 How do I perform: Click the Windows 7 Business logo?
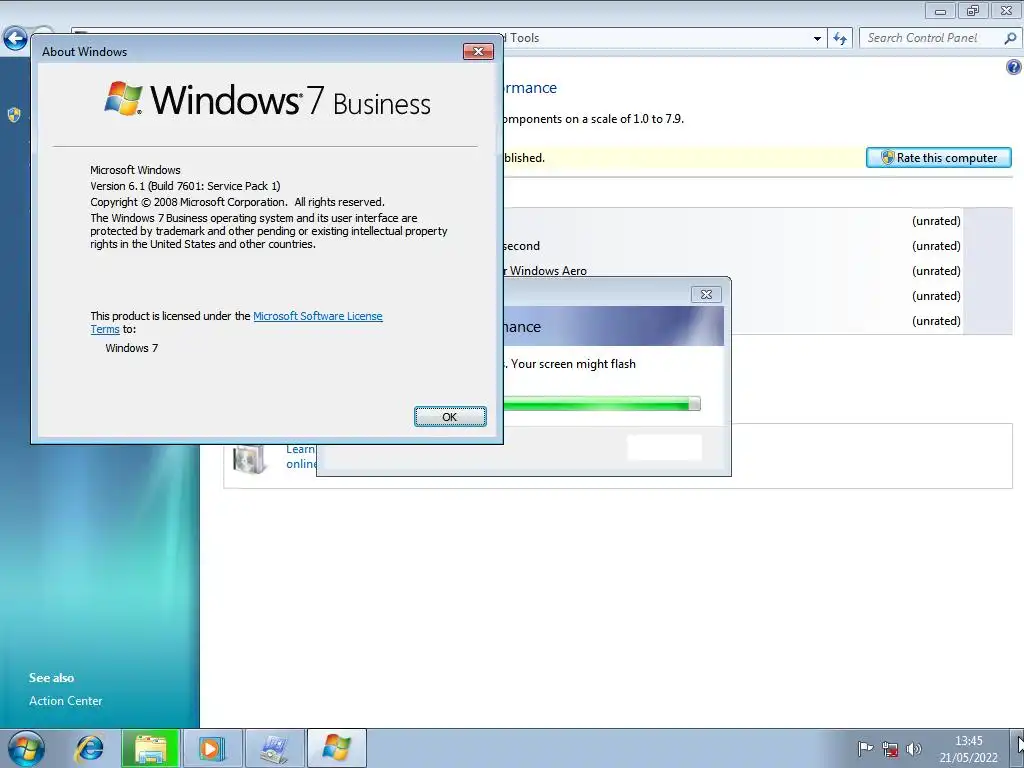(268, 100)
